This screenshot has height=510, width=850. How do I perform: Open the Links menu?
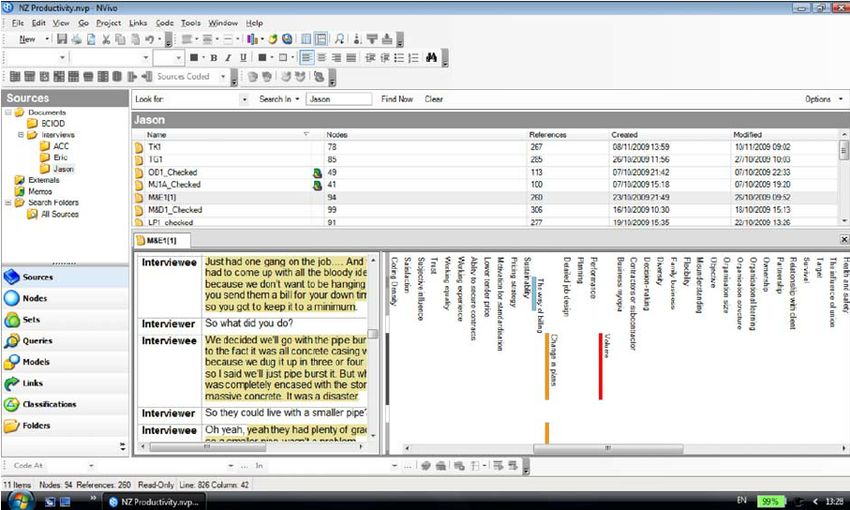[138, 23]
